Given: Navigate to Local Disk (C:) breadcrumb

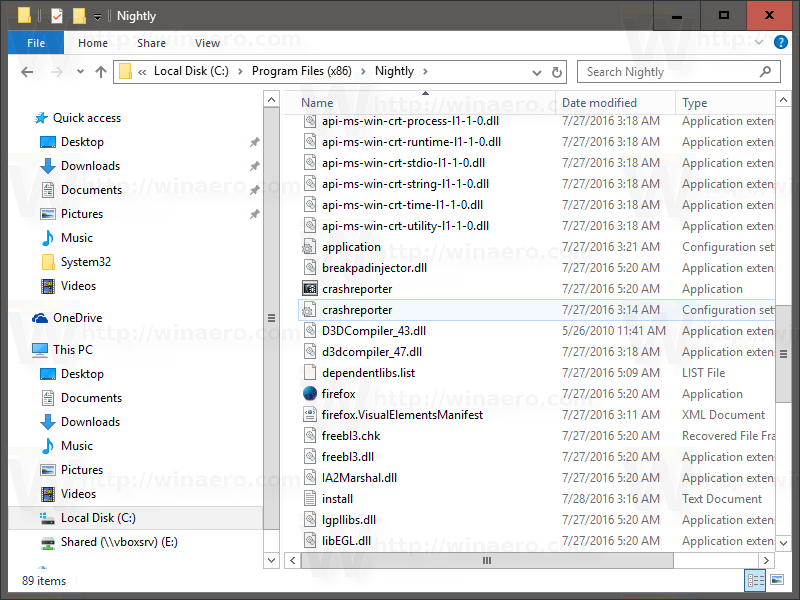Looking at the screenshot, I should pyautogui.click(x=191, y=71).
